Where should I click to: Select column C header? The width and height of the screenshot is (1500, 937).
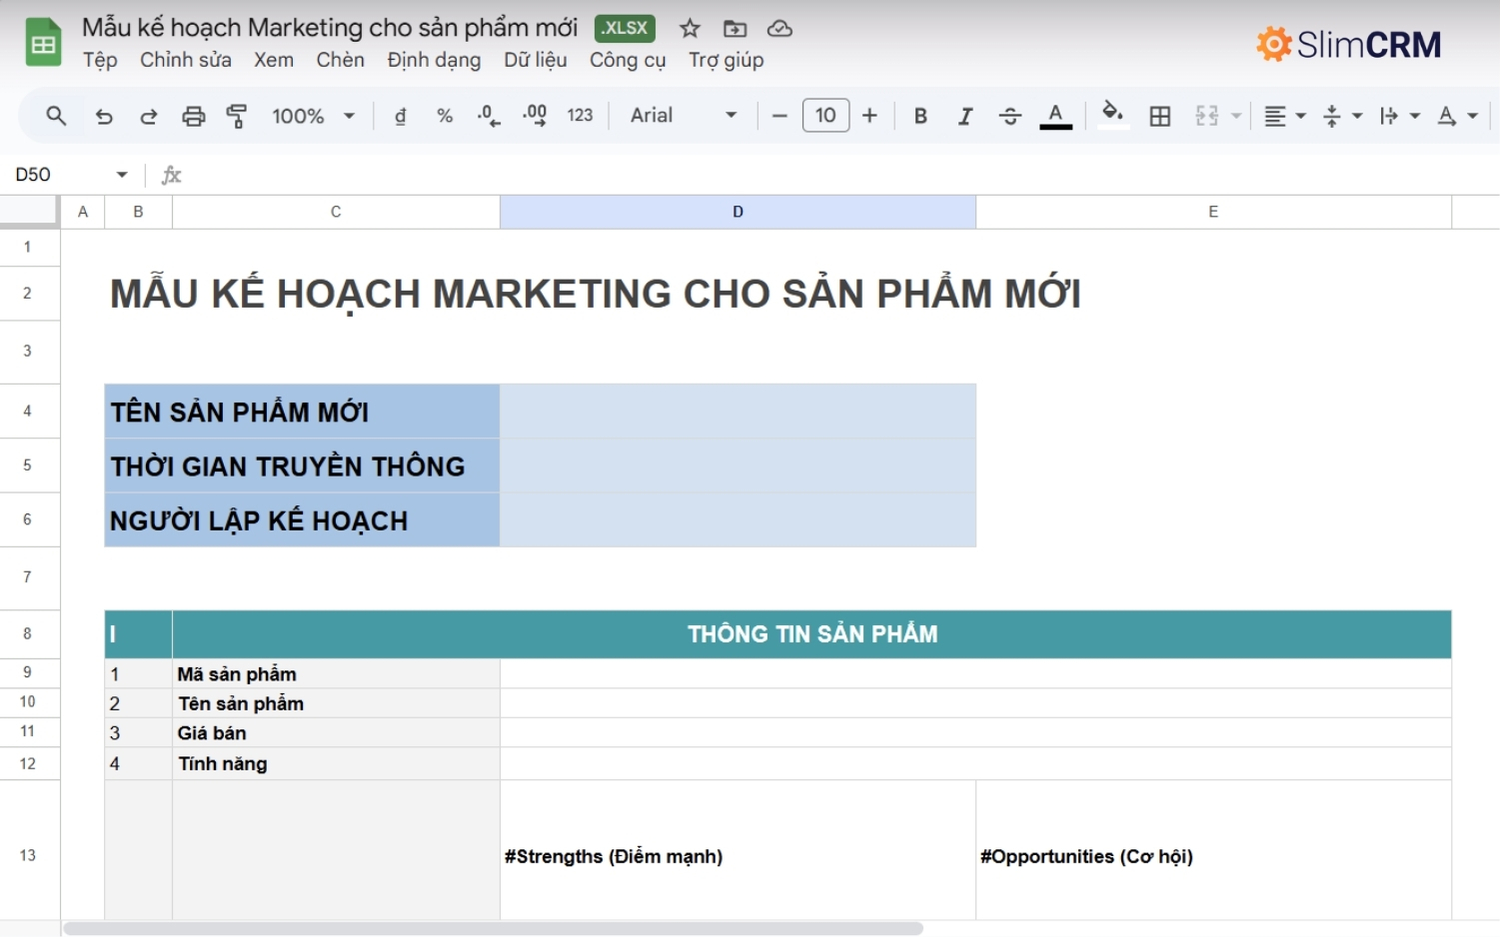point(336,212)
